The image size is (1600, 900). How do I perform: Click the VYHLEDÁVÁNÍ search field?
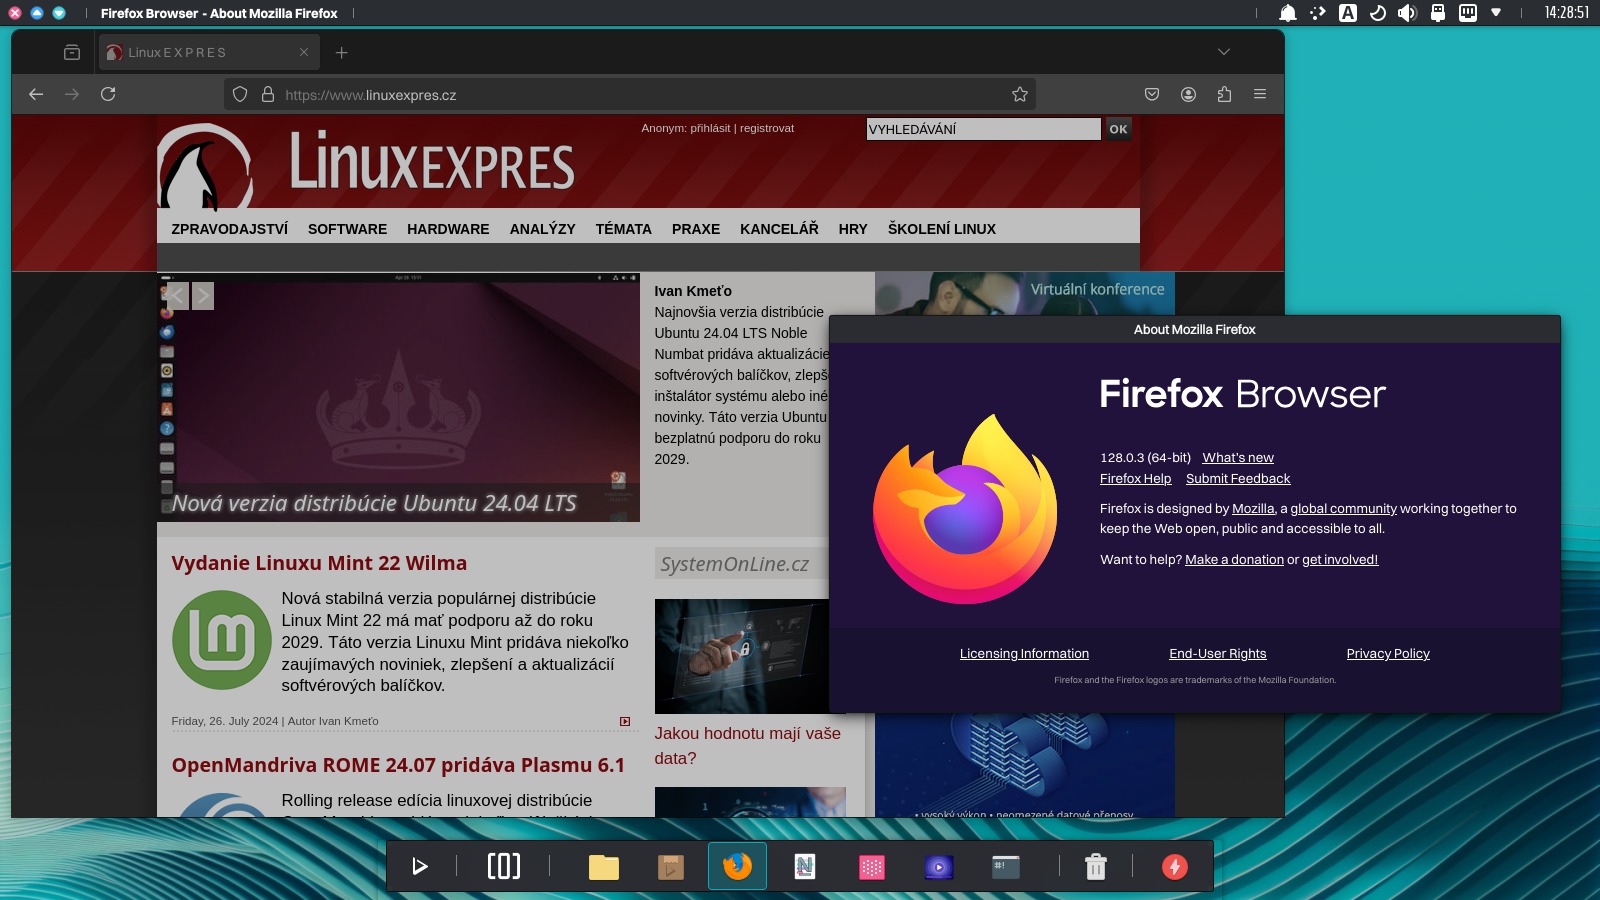[982, 129]
